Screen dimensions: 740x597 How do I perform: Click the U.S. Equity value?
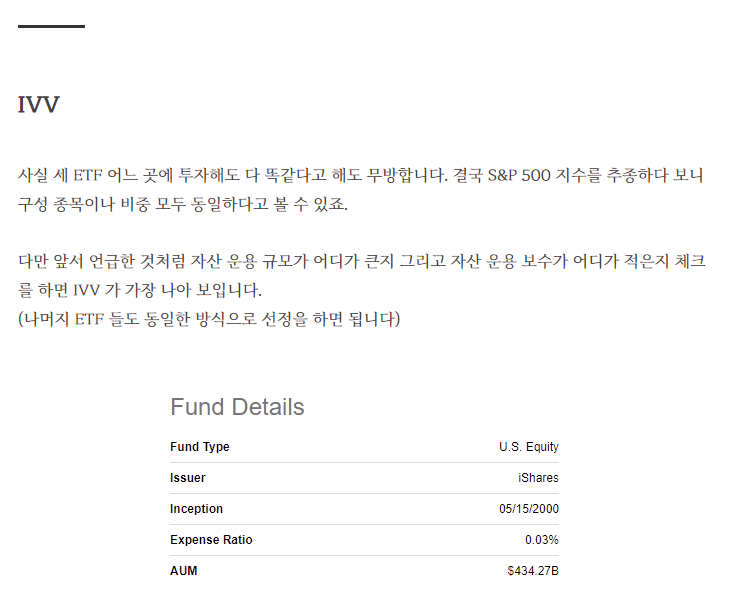(x=529, y=446)
